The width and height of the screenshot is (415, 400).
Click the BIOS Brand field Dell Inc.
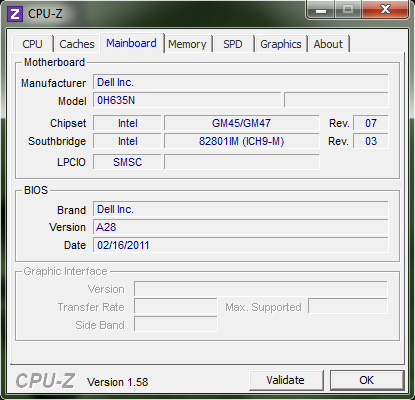[x=240, y=209]
